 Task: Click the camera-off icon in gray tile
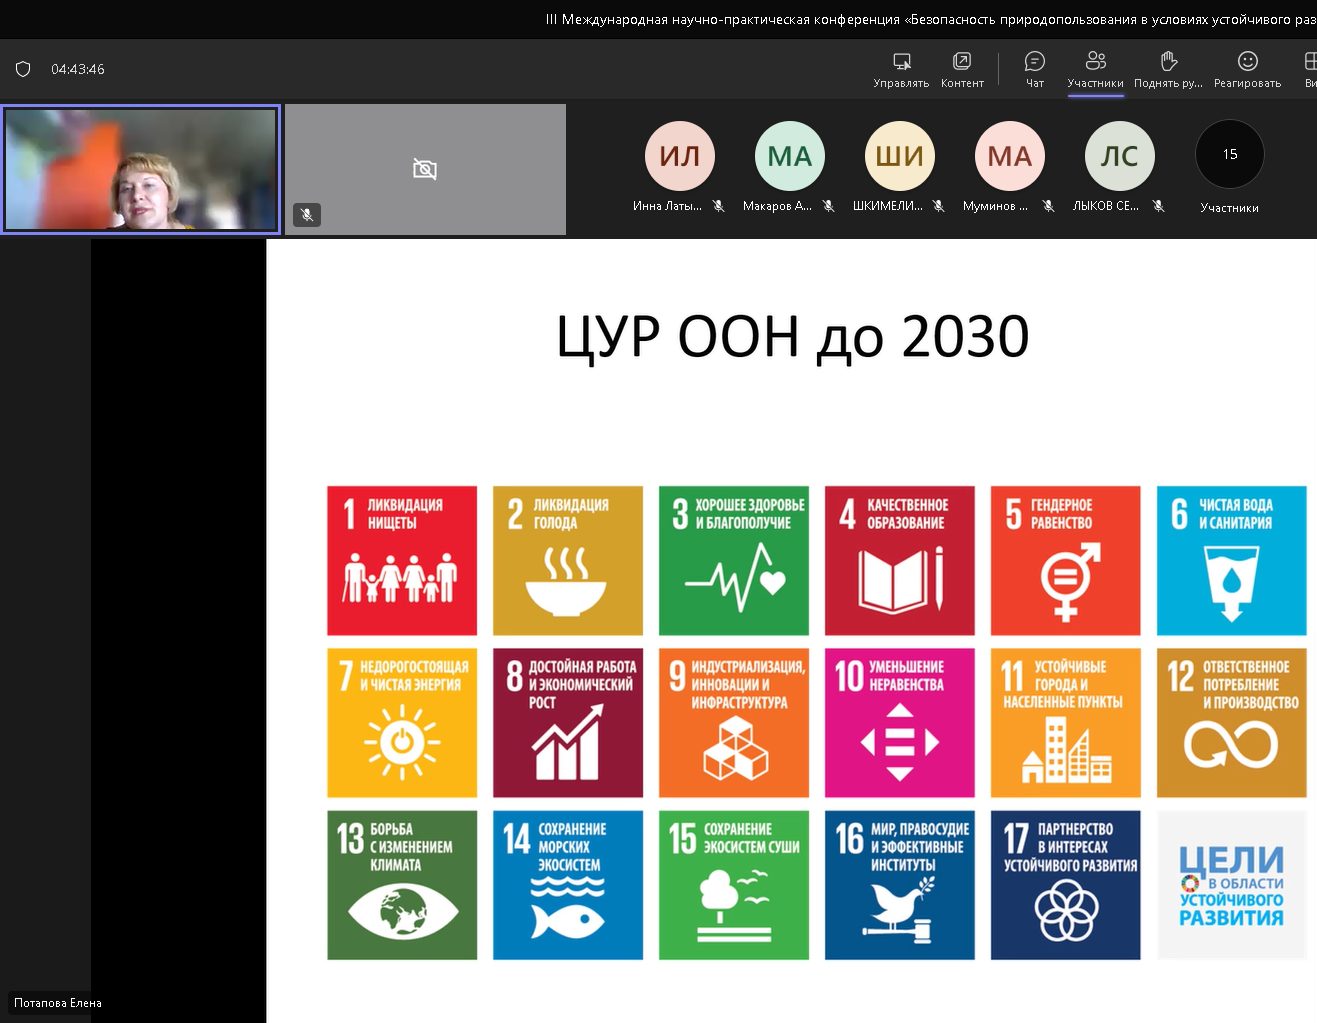coord(425,169)
